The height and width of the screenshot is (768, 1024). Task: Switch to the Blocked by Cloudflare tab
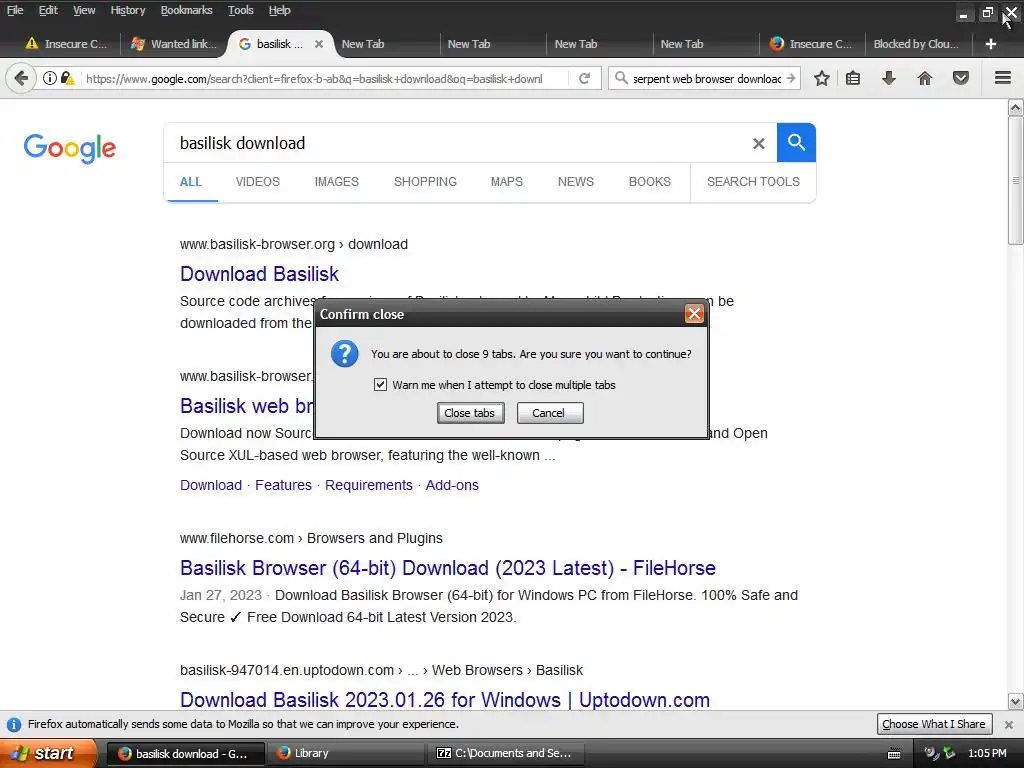916,44
